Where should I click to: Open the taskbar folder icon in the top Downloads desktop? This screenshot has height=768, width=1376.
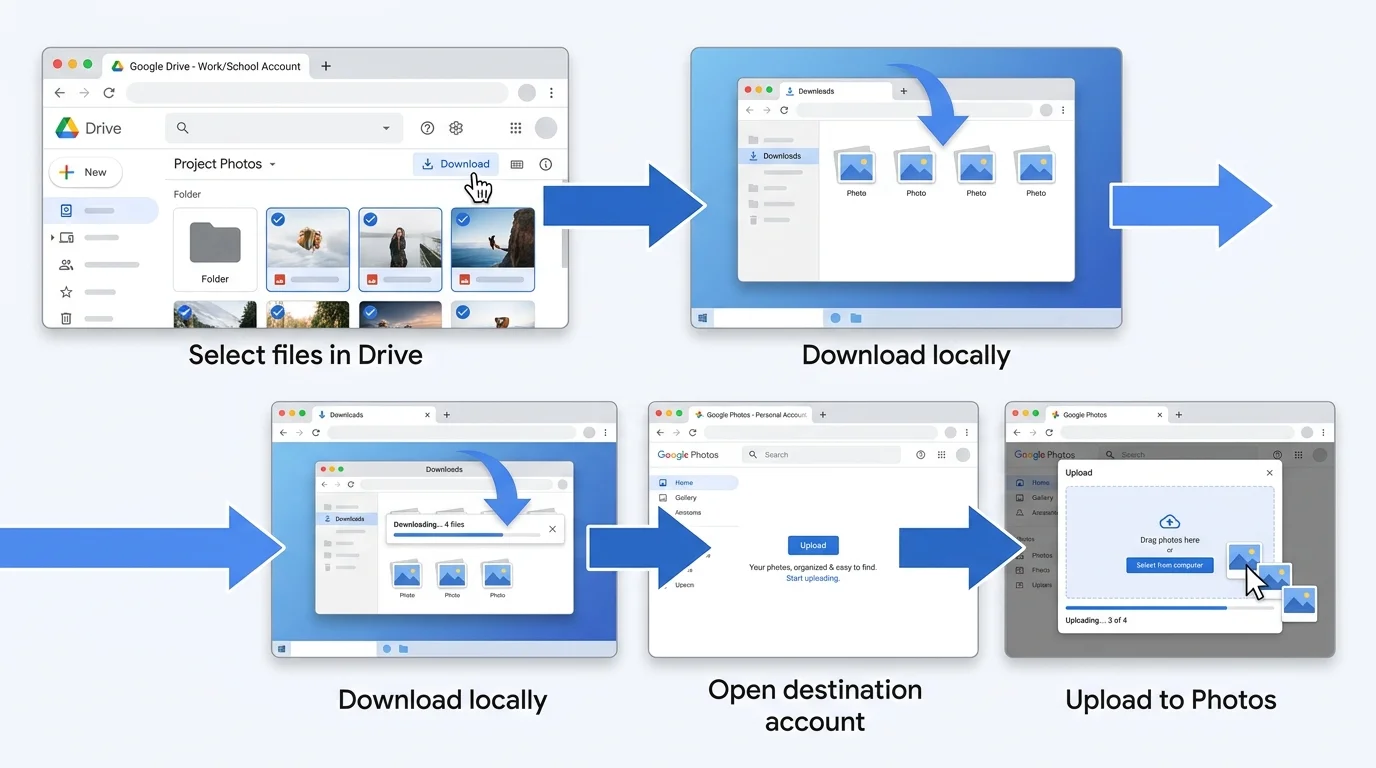point(856,318)
